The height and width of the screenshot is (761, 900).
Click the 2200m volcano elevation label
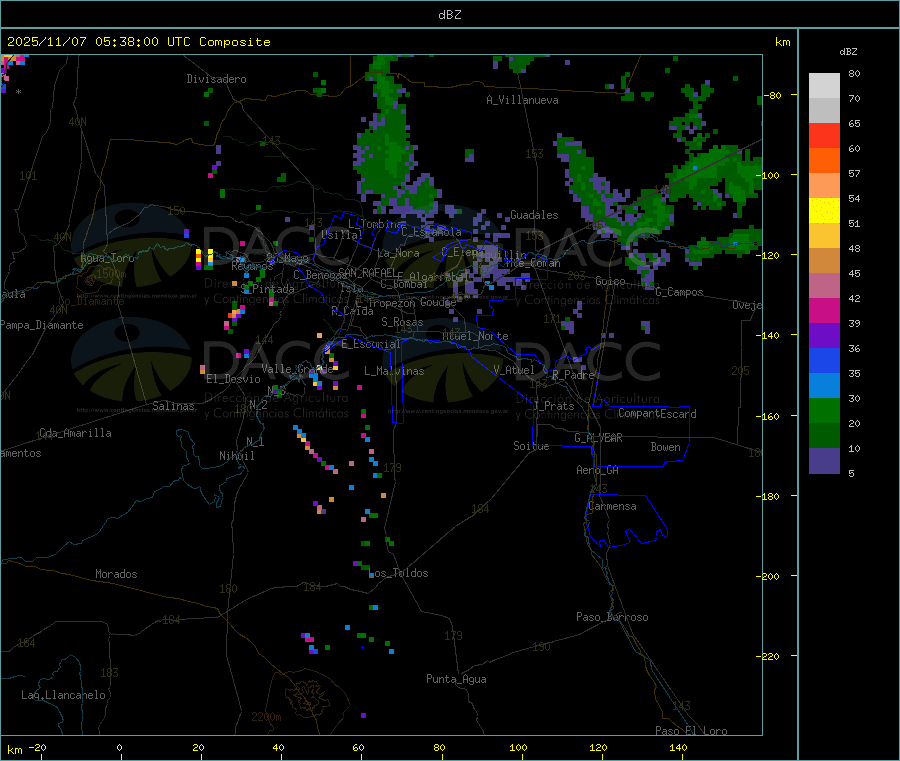click(x=266, y=717)
